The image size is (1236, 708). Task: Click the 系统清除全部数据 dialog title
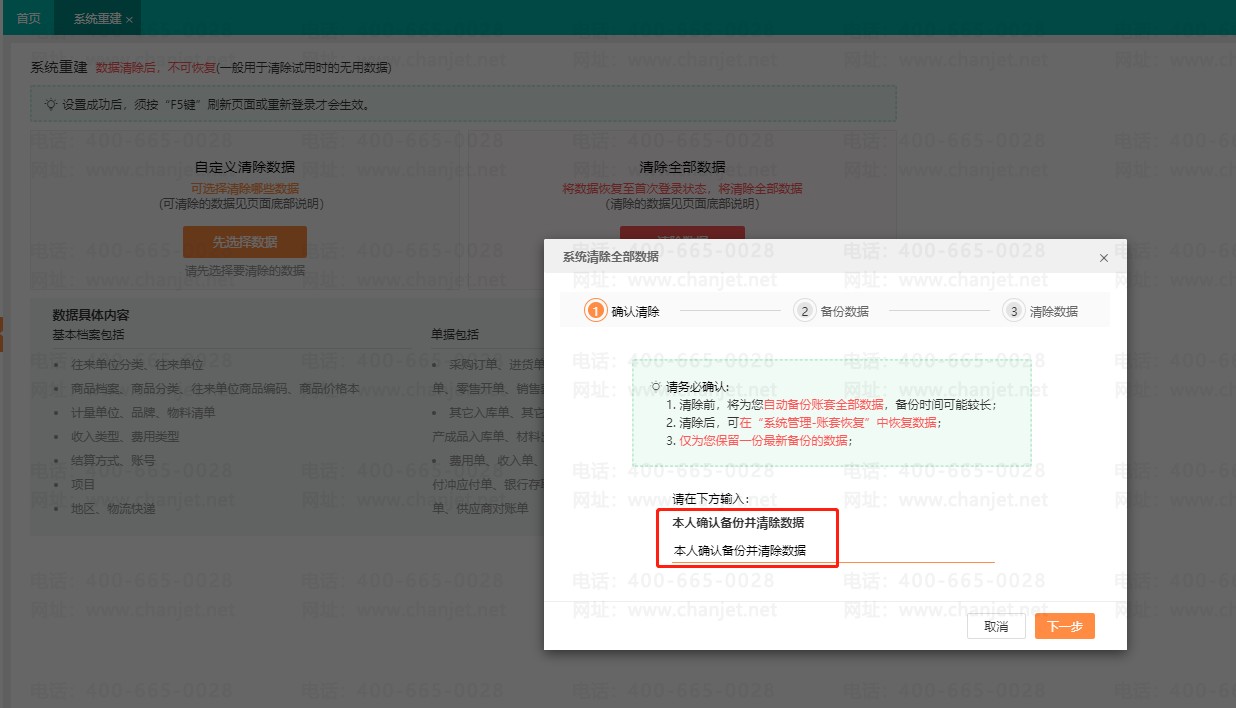point(610,256)
